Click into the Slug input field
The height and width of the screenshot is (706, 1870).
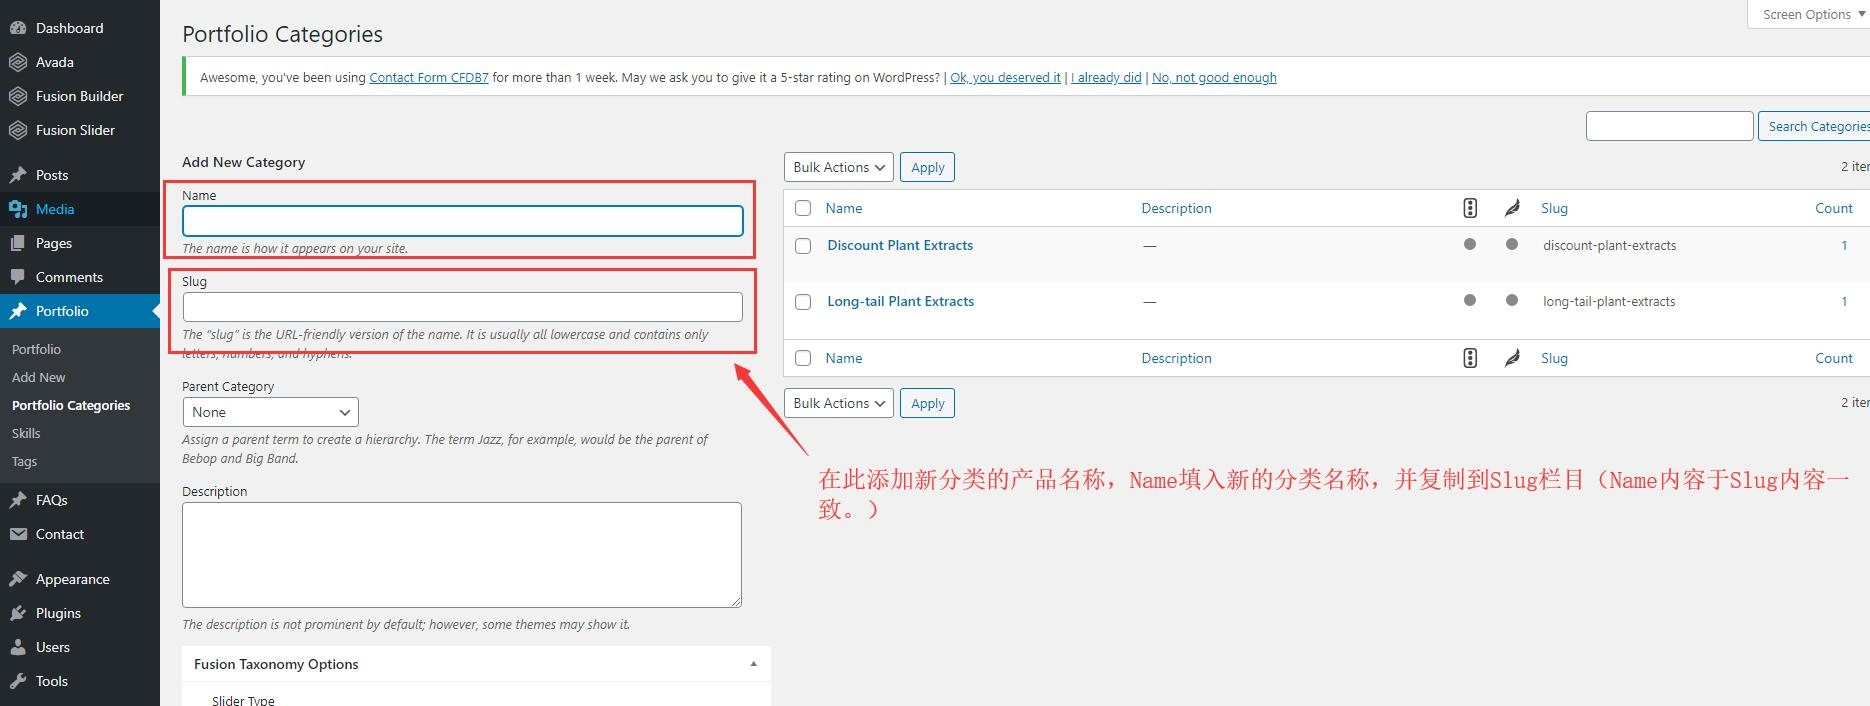pos(462,307)
